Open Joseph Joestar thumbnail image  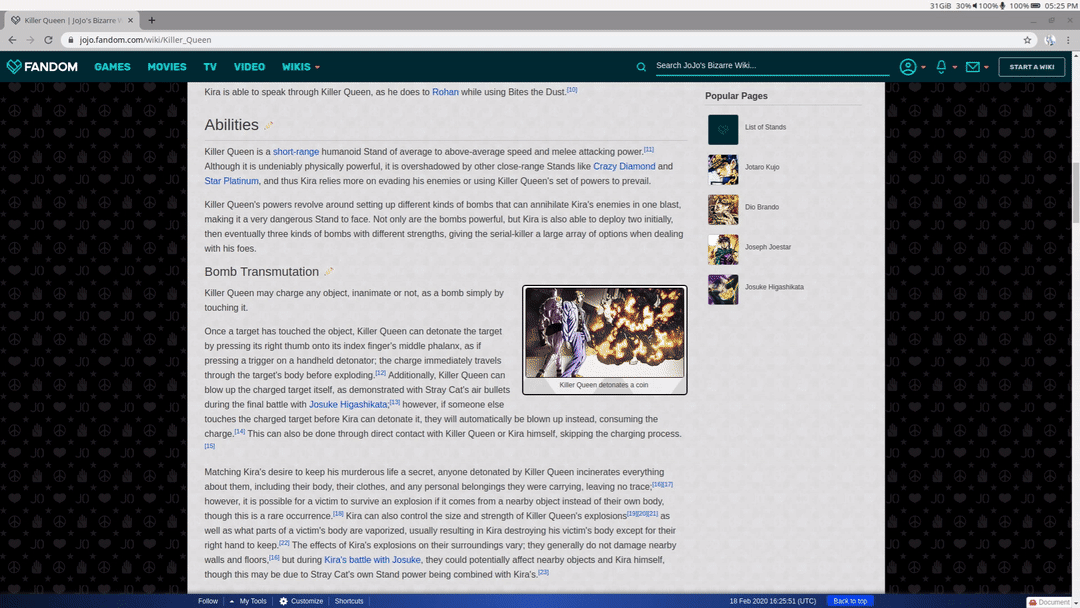723,249
